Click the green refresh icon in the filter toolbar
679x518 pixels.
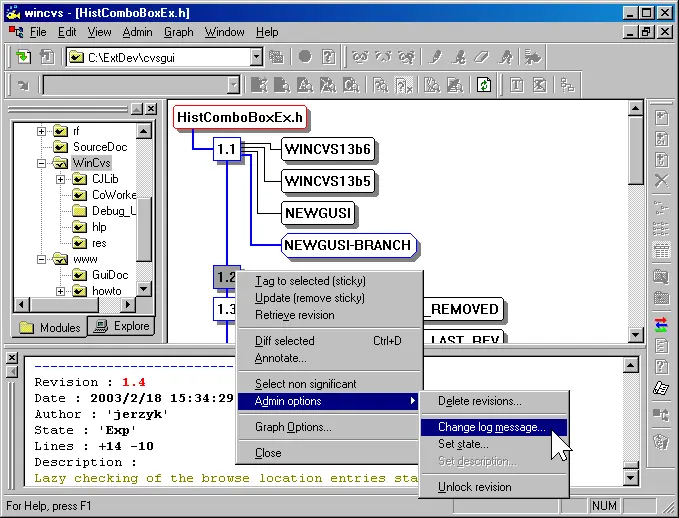[484, 84]
